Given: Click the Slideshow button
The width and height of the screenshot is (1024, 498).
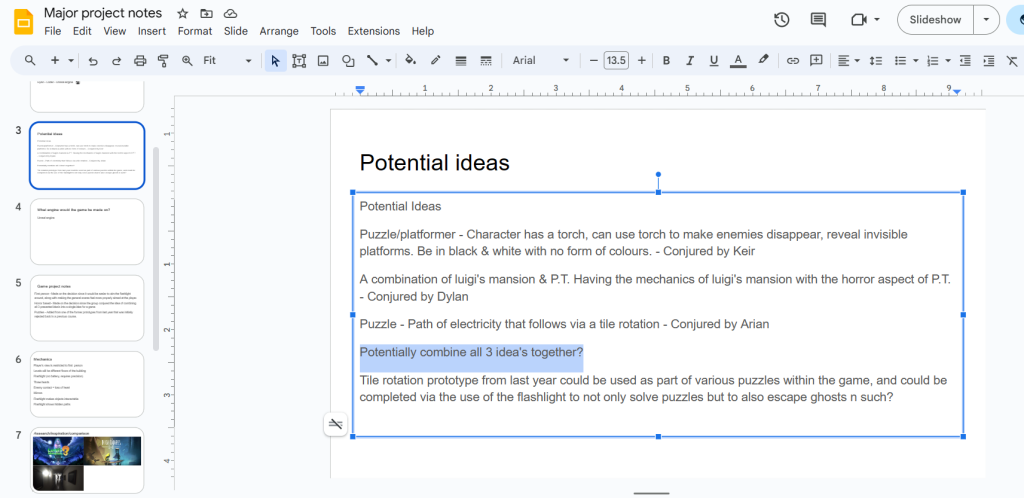Looking at the screenshot, I should coord(935,20).
